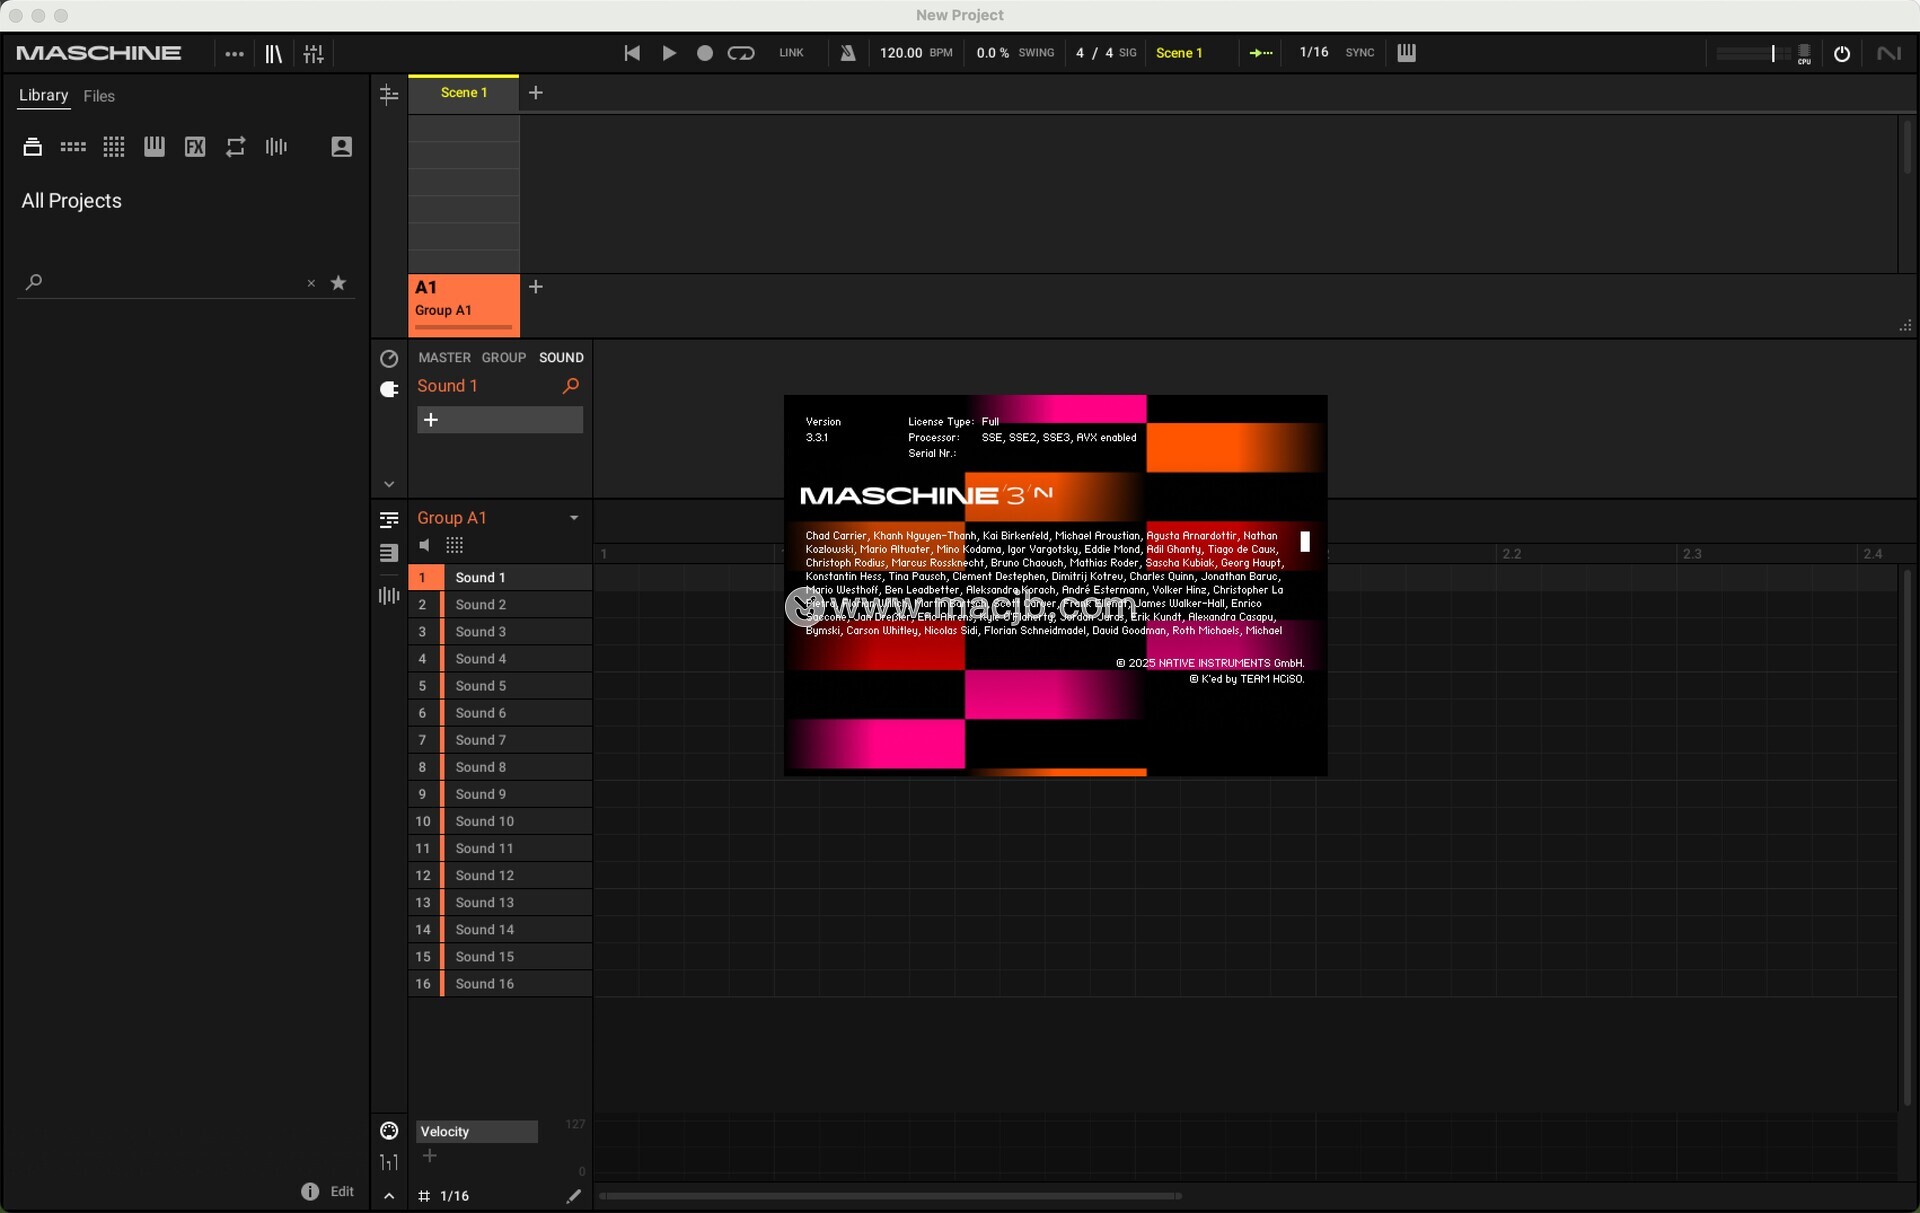1920x1213 pixels.
Task: Click the Native Instruments NI logo
Action: pyautogui.click(x=1889, y=54)
